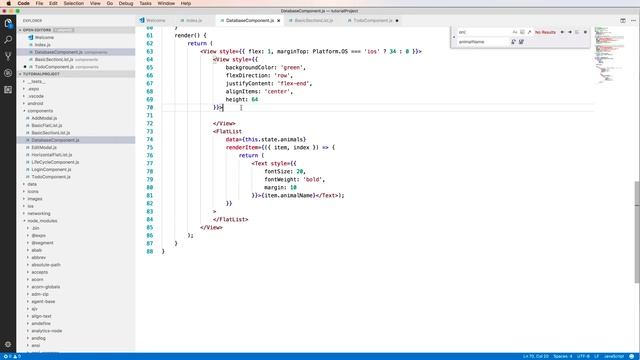This screenshot has height=360, width=640.
Task: Click the feedback smiley in status bar
Action: click(632, 356)
